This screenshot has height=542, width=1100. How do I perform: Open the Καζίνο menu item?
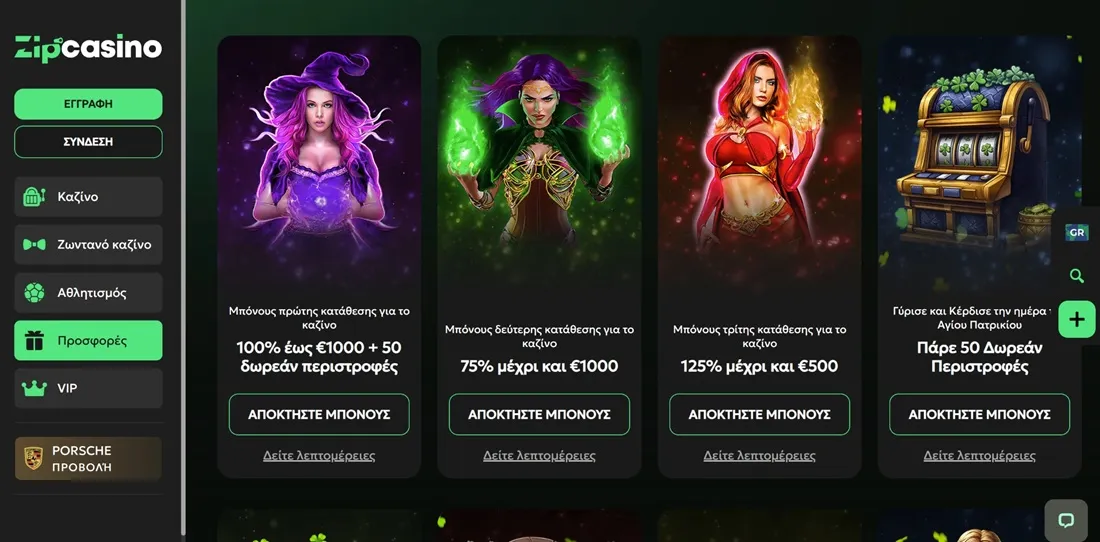88,197
